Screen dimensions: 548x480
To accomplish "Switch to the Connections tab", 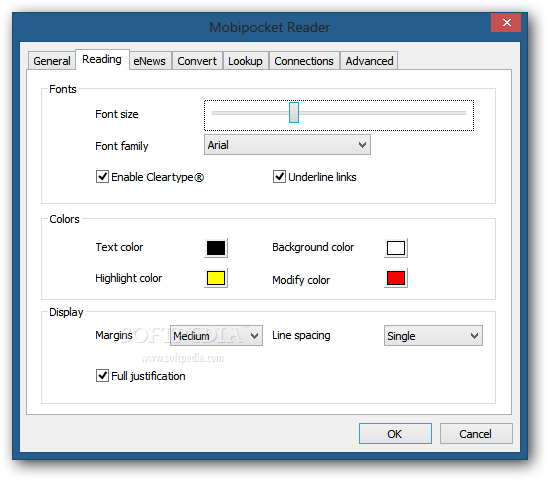I will [304, 61].
